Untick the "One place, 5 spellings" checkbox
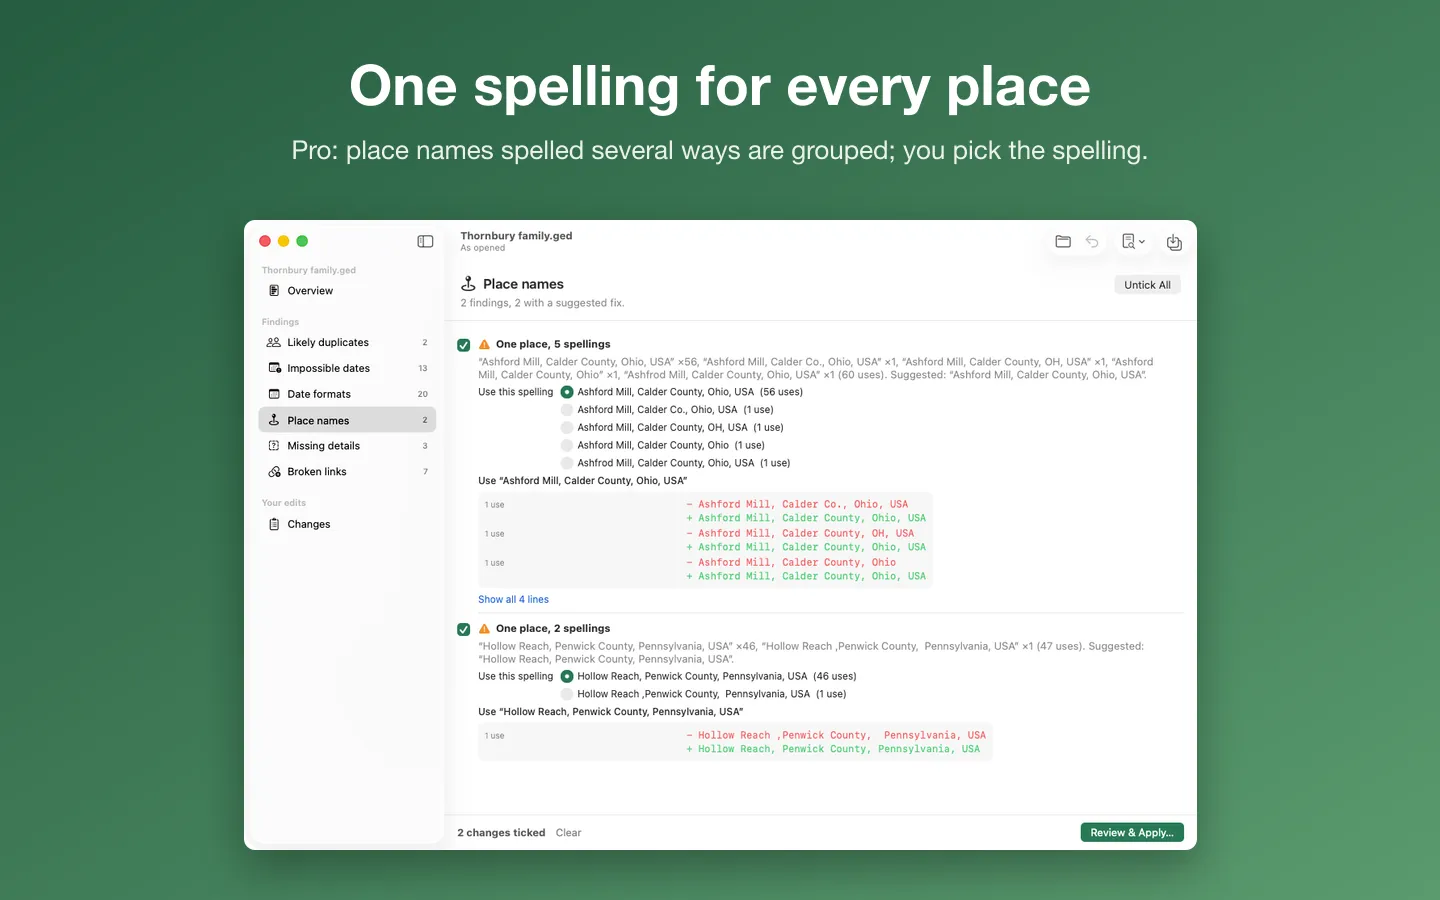The image size is (1440, 900). tap(464, 345)
